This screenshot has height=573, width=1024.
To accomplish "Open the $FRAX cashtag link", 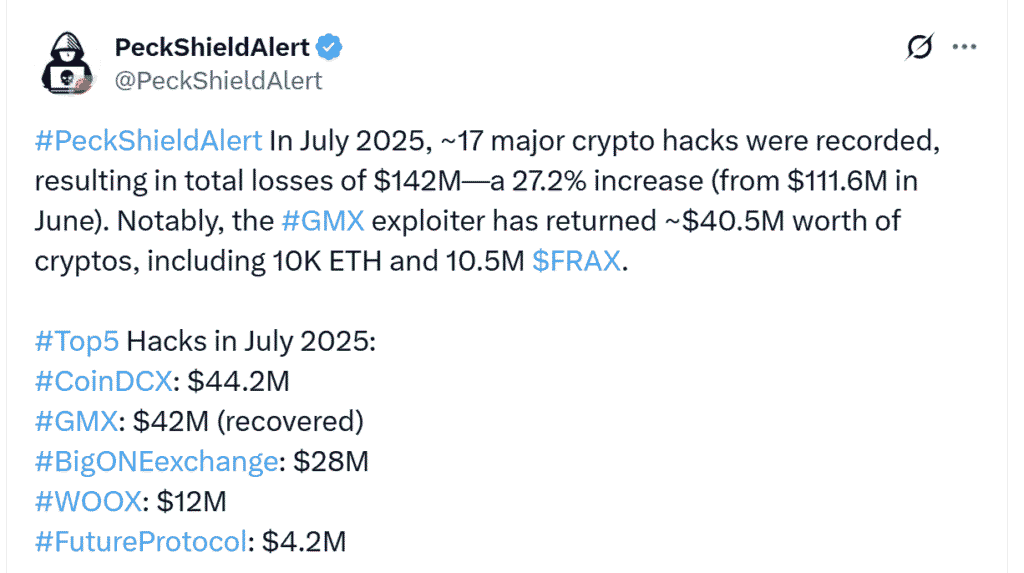I will pyautogui.click(x=576, y=261).
